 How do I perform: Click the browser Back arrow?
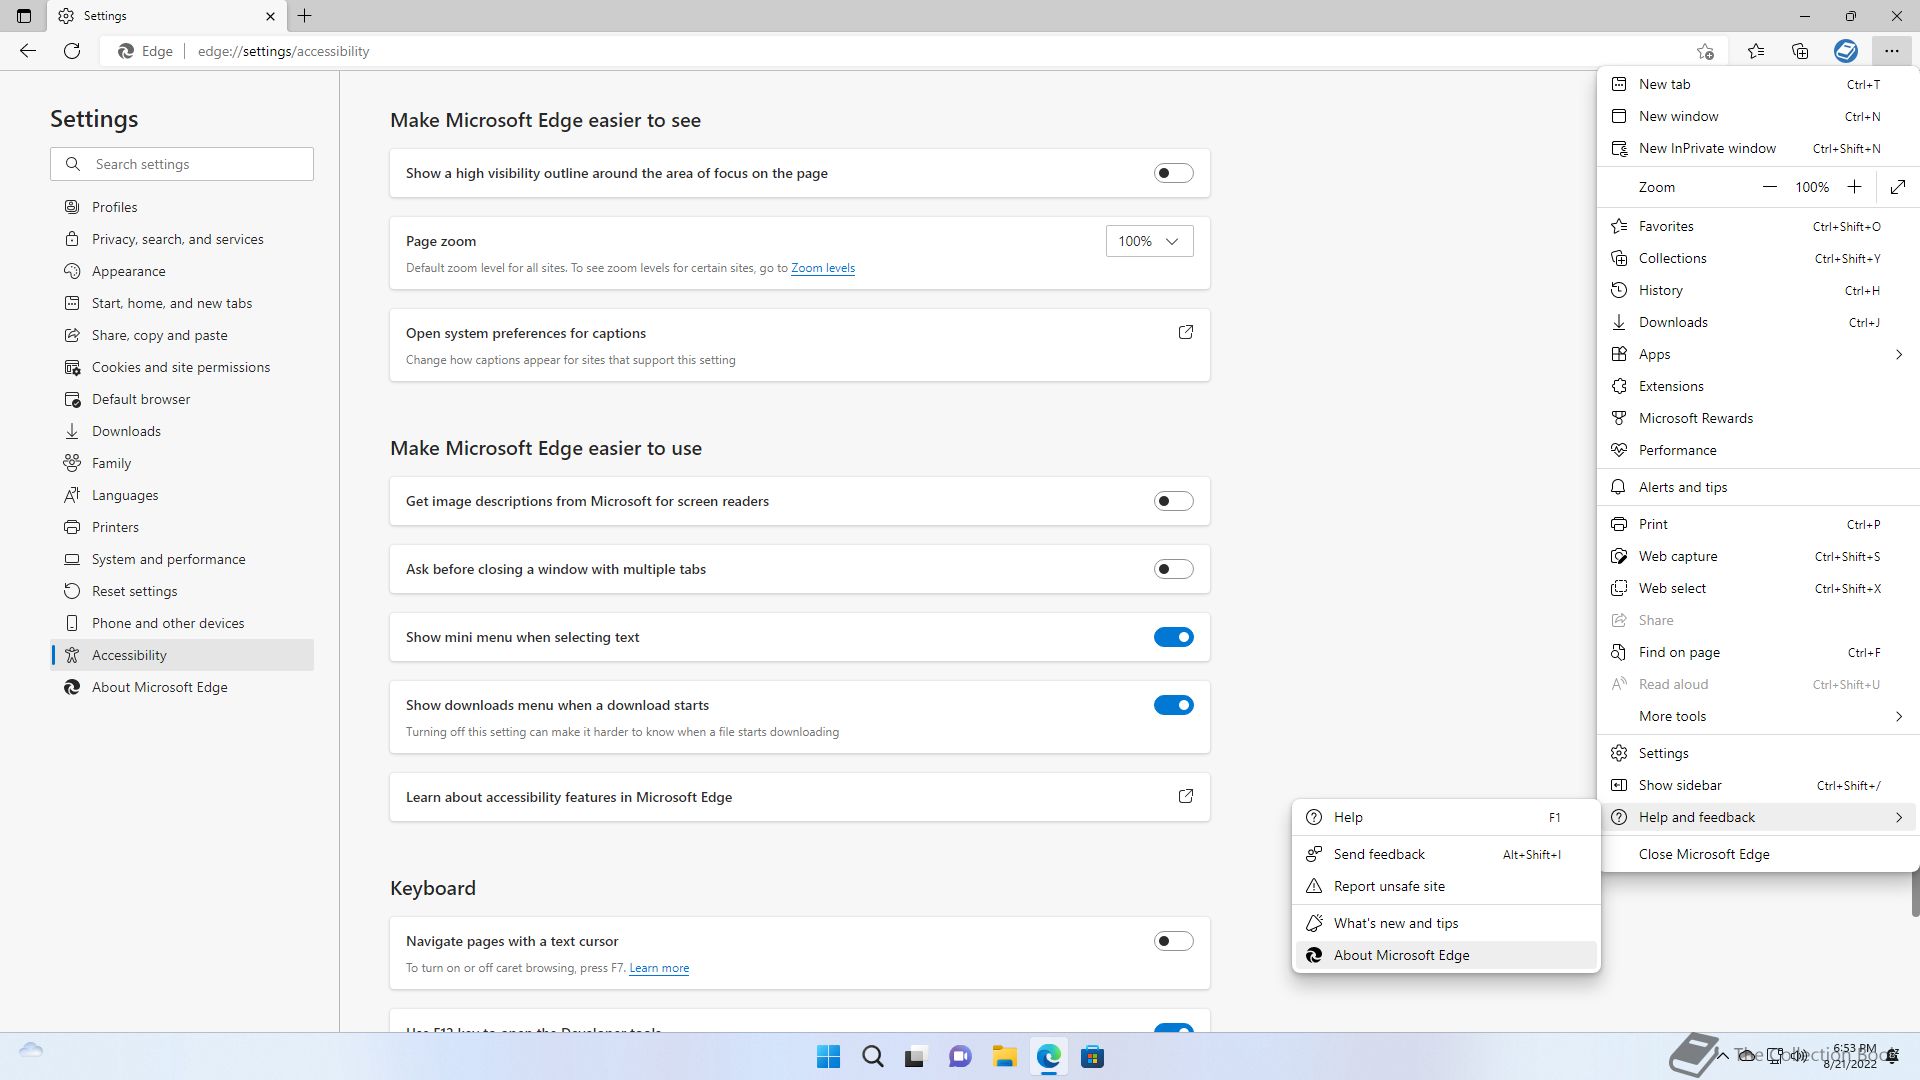(28, 51)
